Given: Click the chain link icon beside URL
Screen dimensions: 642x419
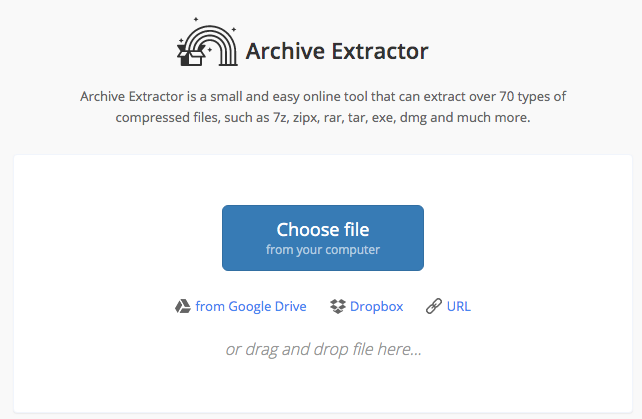Looking at the screenshot, I should click(x=433, y=306).
